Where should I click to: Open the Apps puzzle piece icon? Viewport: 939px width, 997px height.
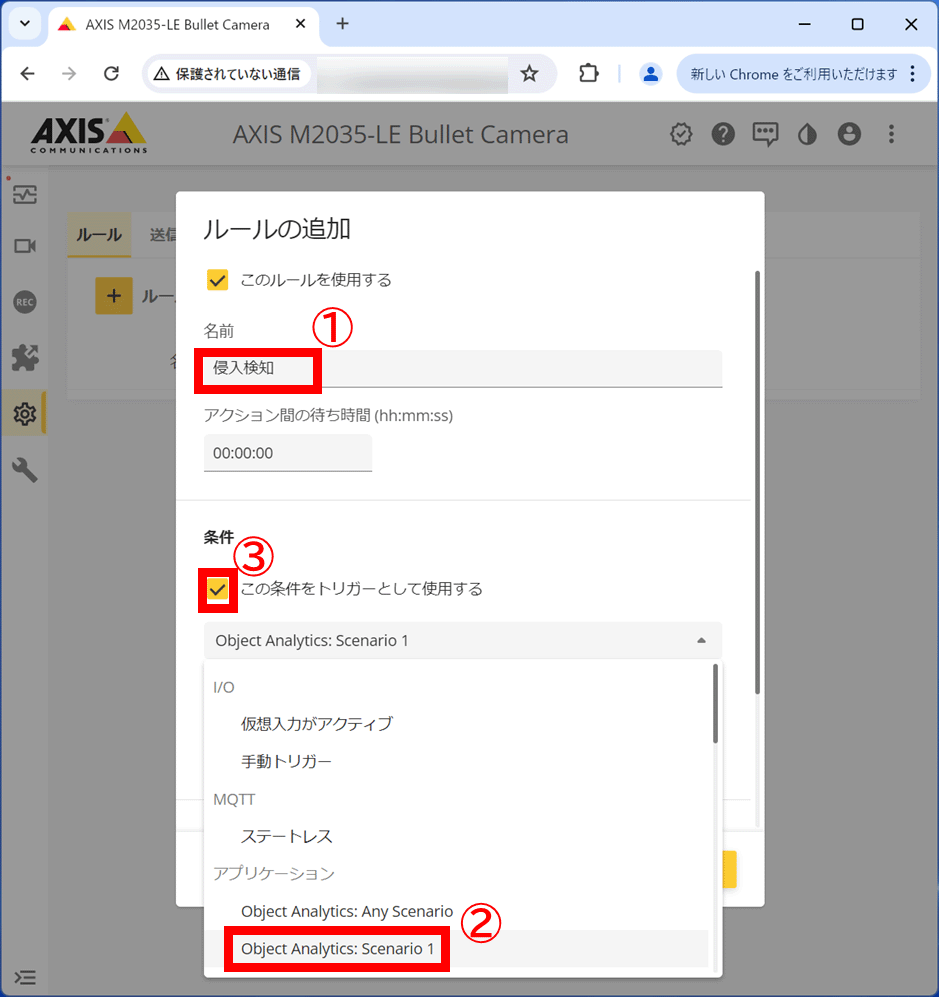tap(25, 358)
